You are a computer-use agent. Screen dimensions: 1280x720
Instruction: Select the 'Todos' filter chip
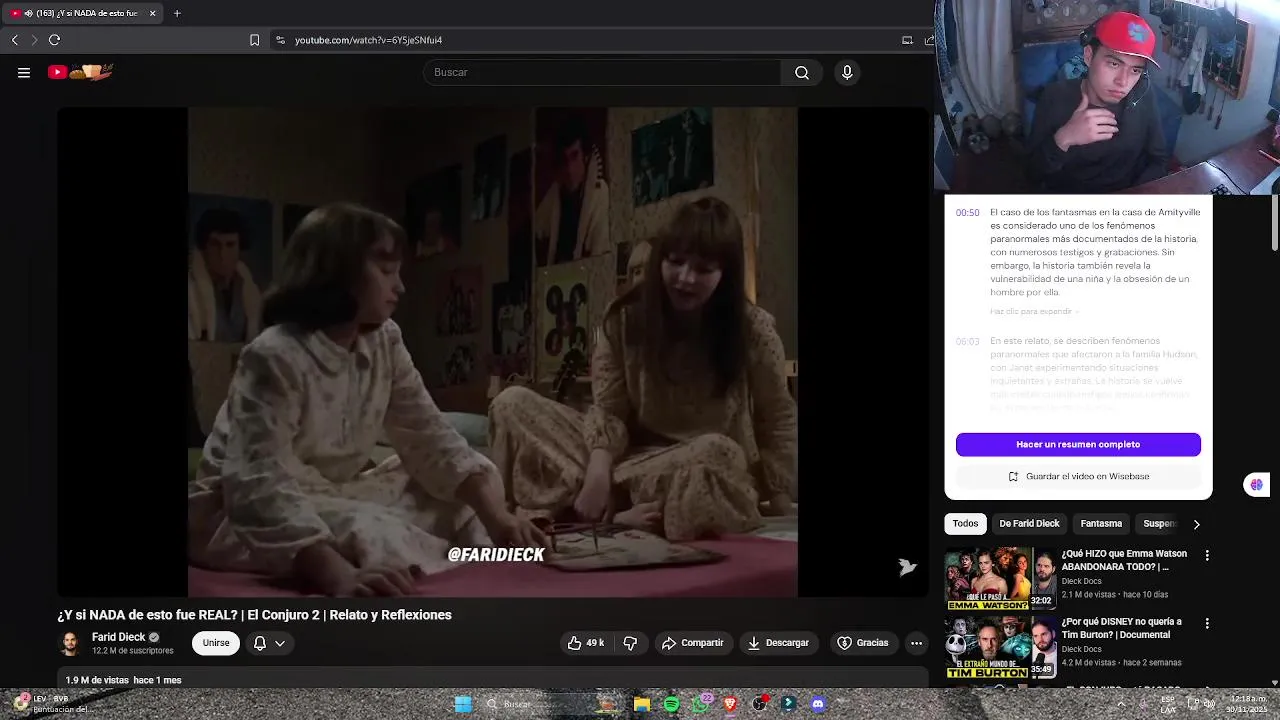click(x=965, y=524)
